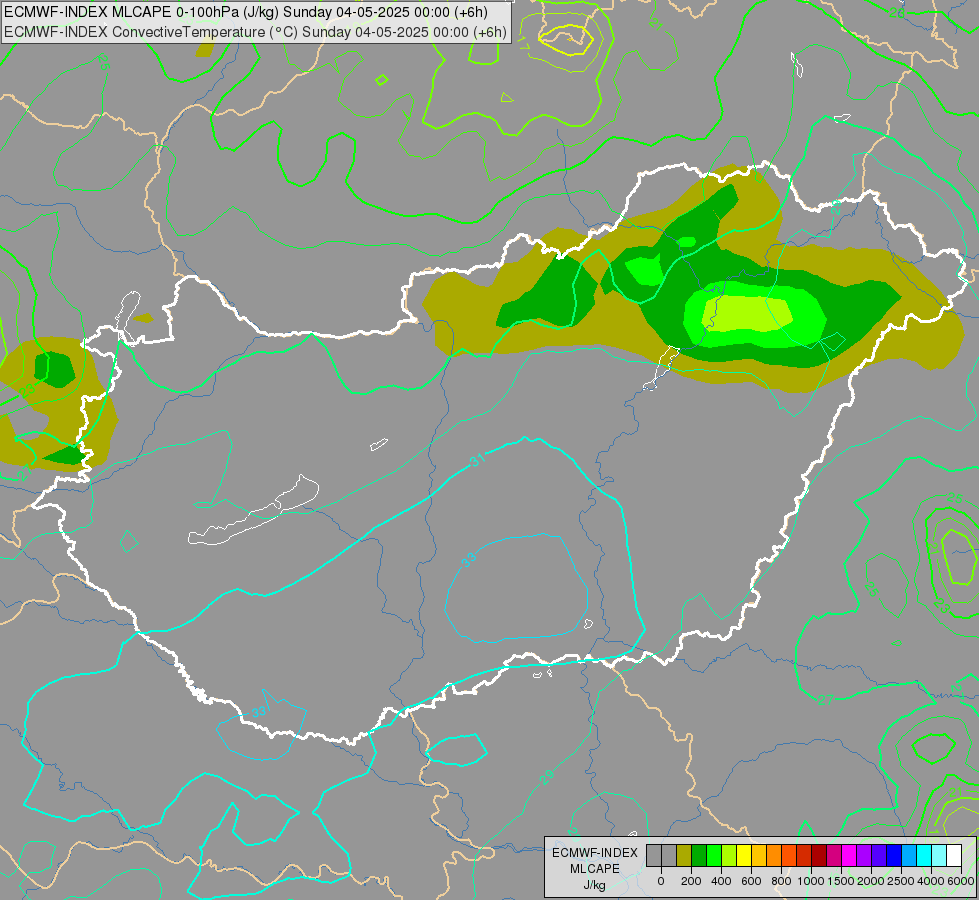Select the legend tick value '600'

(x=751, y=881)
